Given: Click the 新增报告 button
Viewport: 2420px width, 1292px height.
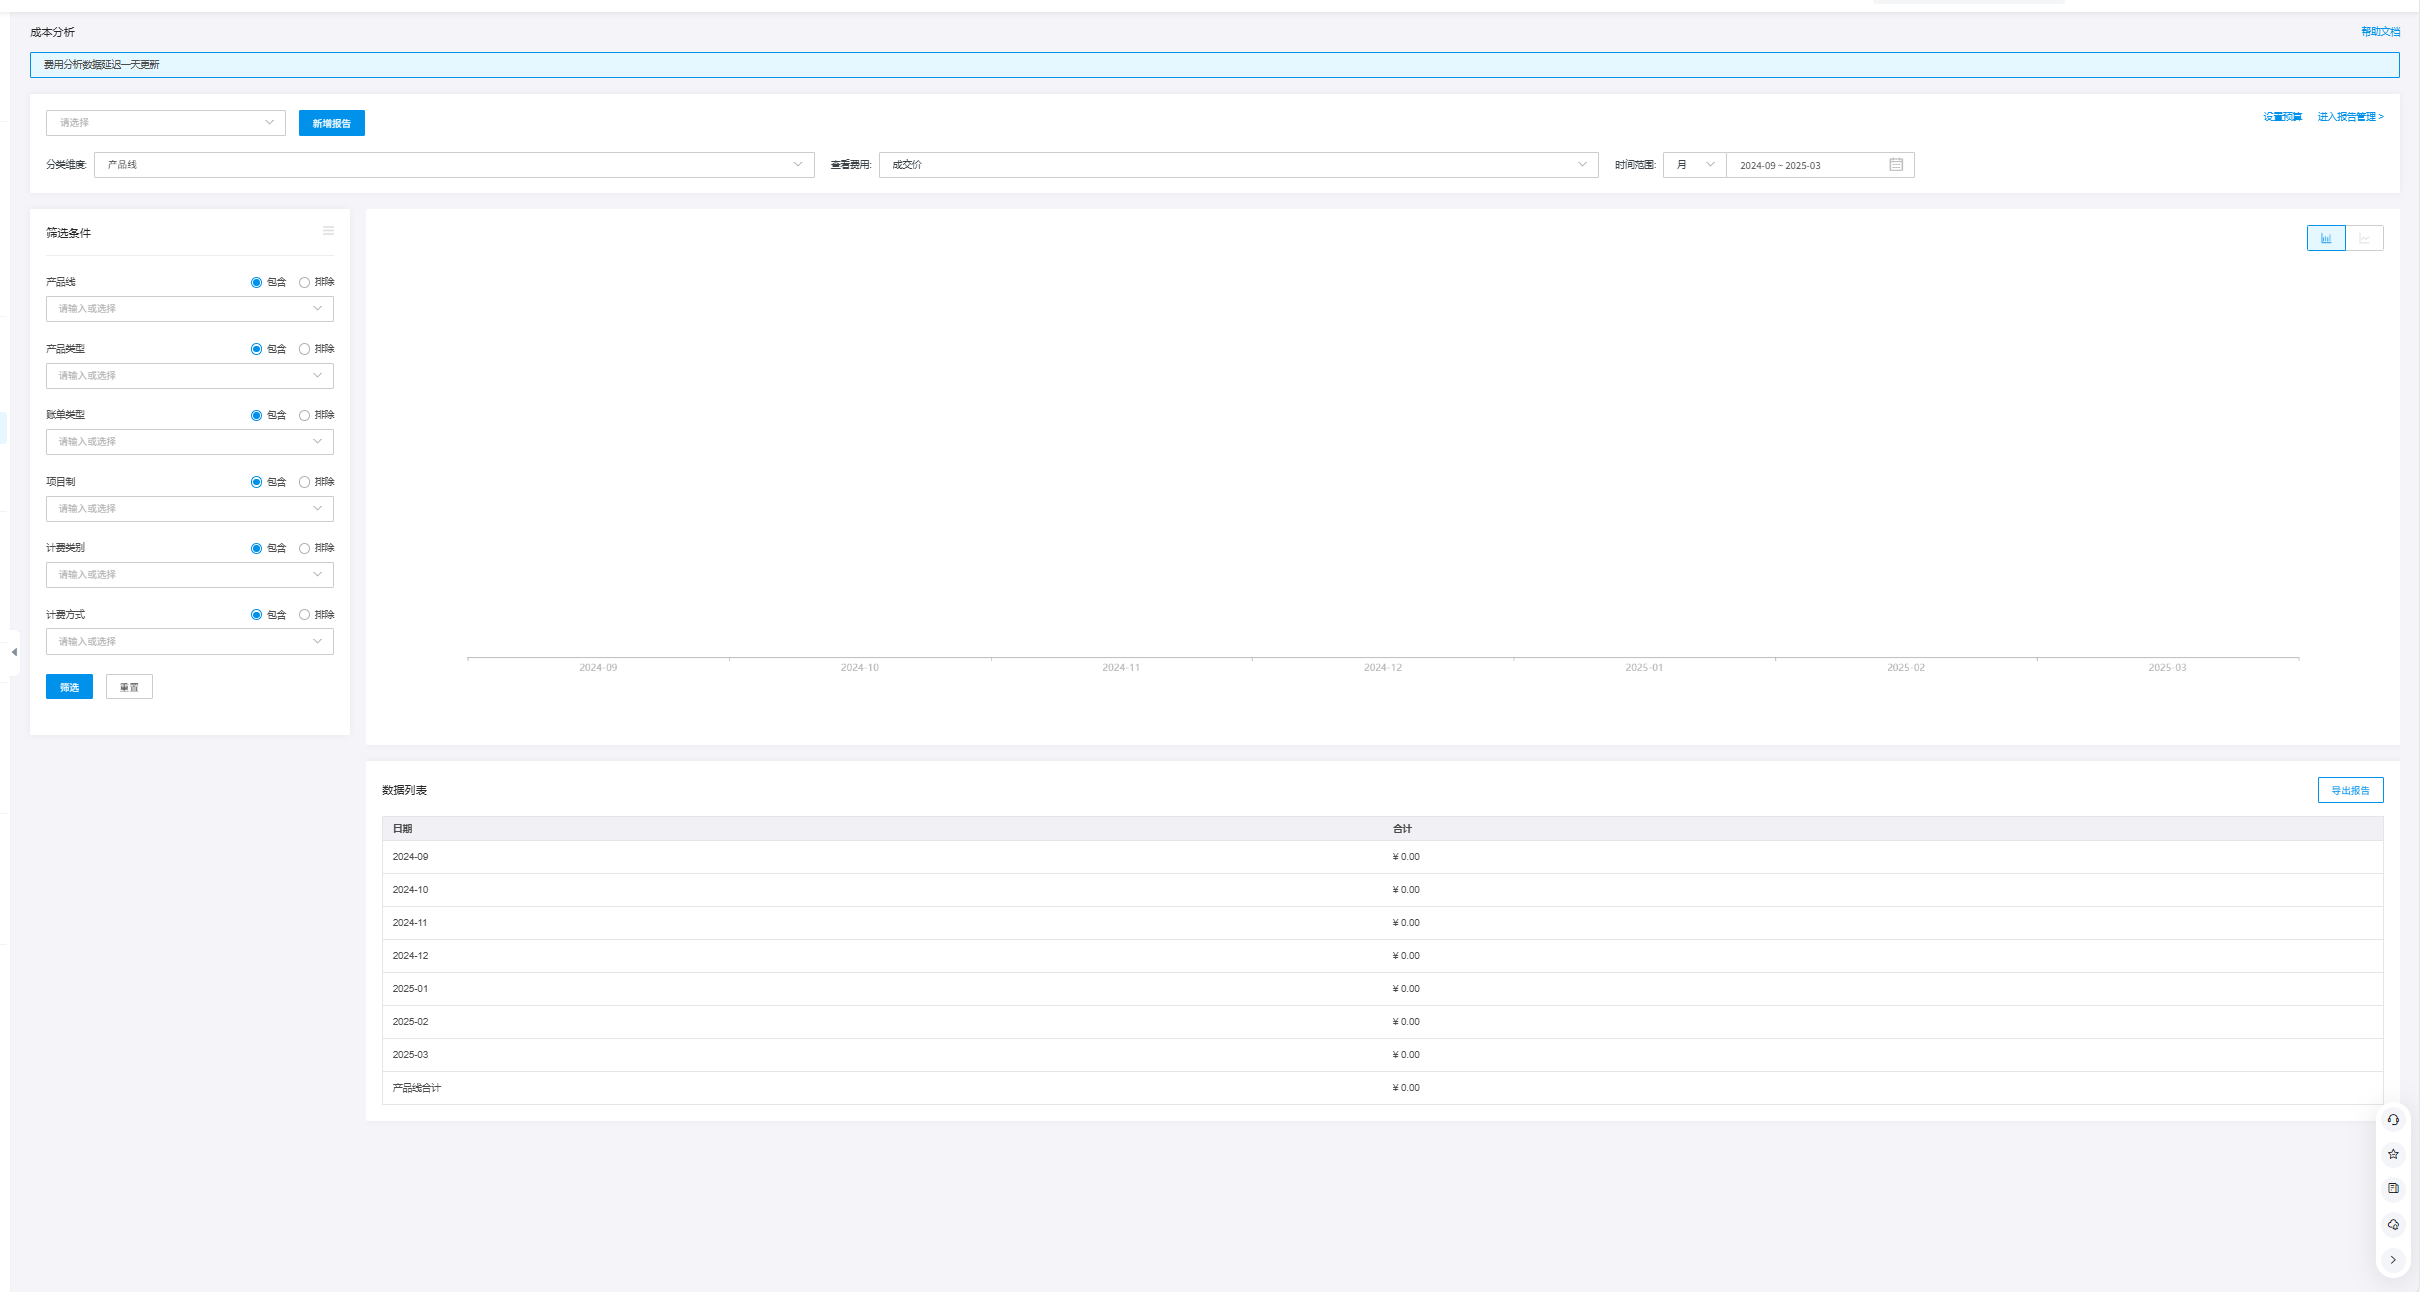Looking at the screenshot, I should (x=331, y=123).
